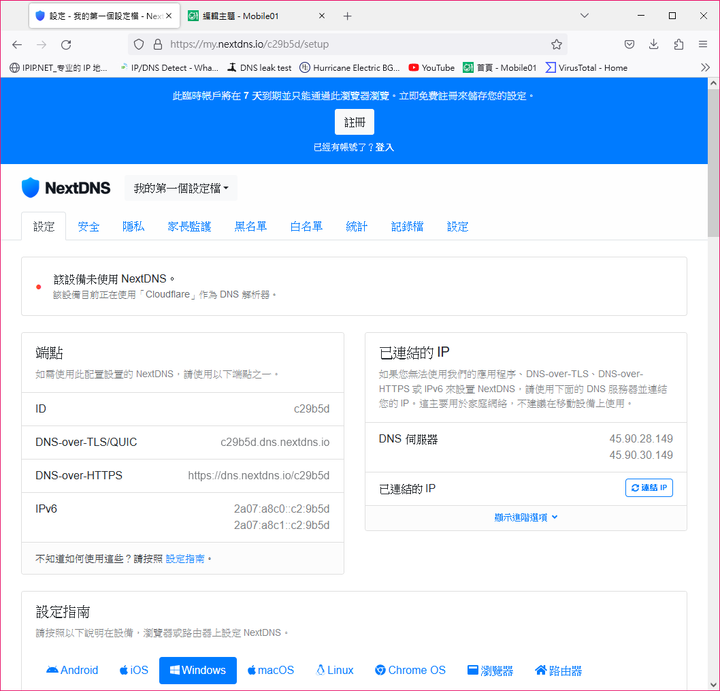Image resolution: width=720 pixels, height=691 pixels.
Task: Click the DNS-over-TLS address c29b5d.dns.nextdns.io
Action: 275,442
